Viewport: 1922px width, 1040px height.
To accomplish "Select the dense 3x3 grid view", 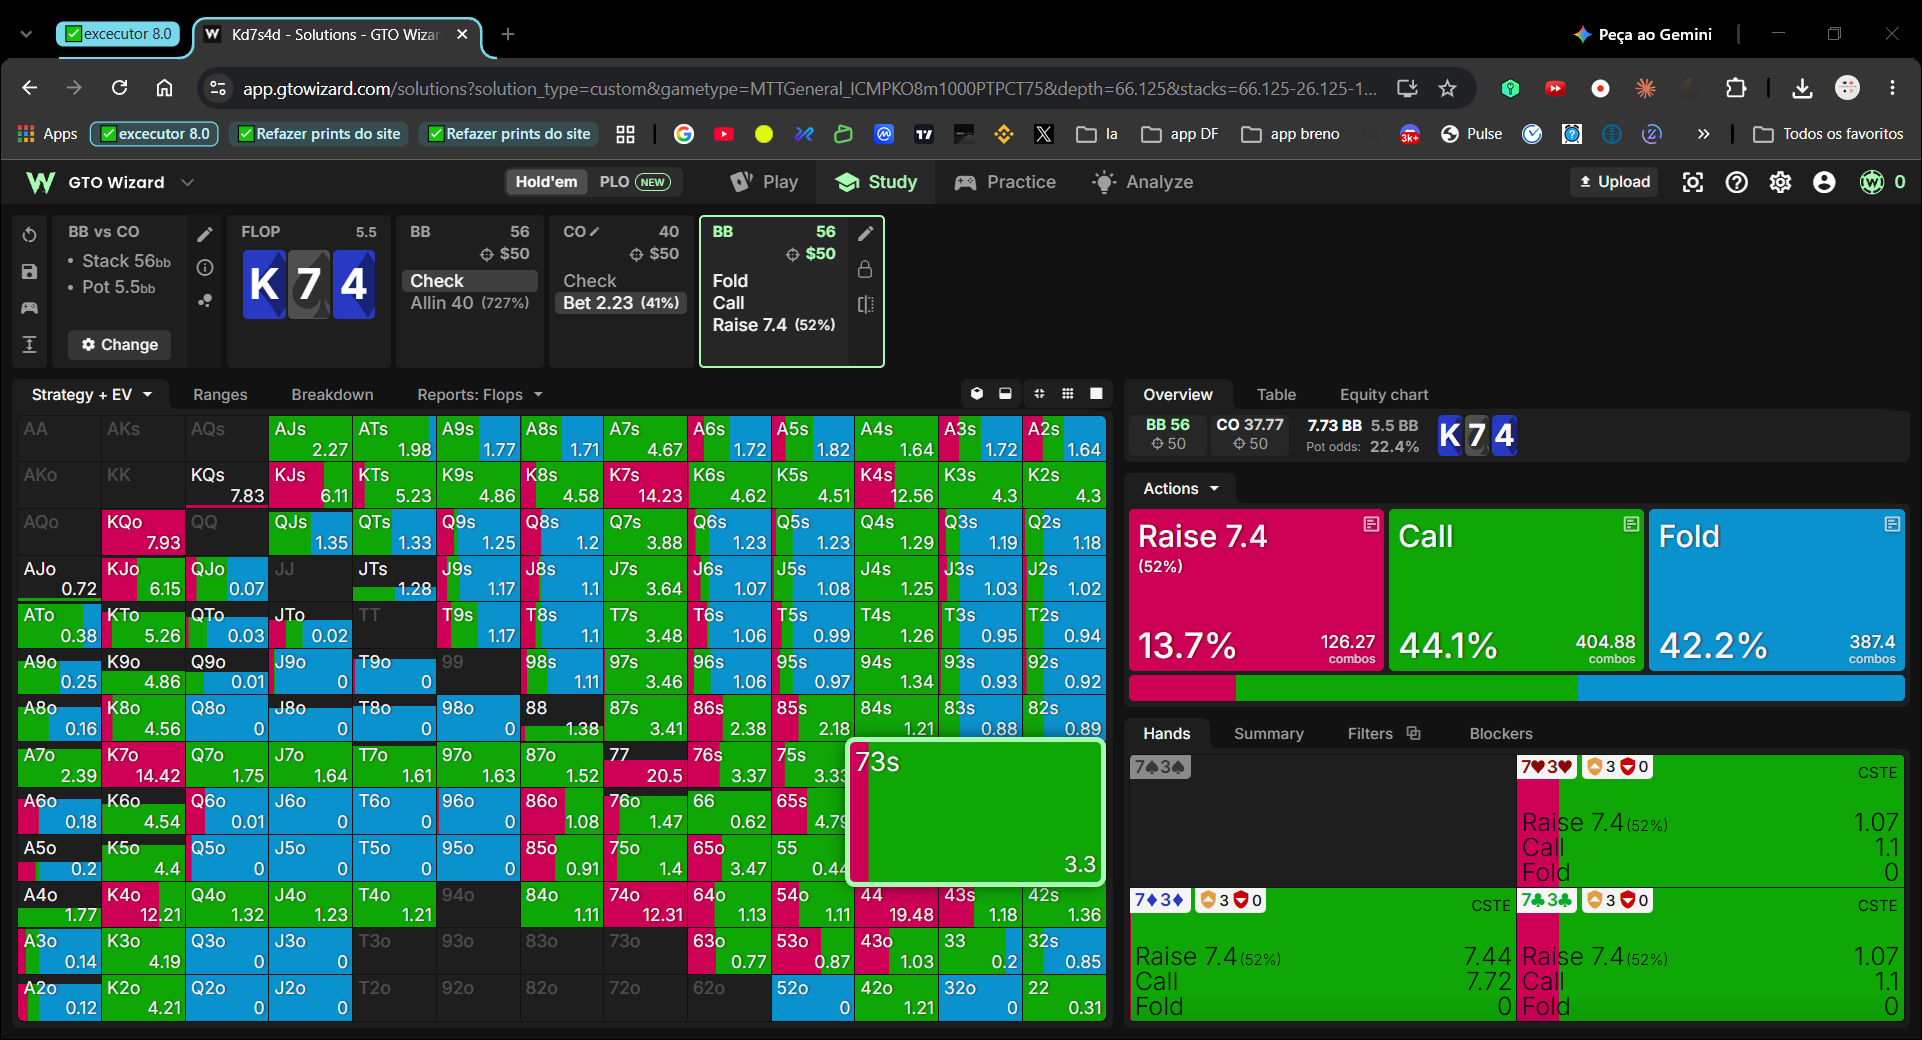I will 1068,394.
